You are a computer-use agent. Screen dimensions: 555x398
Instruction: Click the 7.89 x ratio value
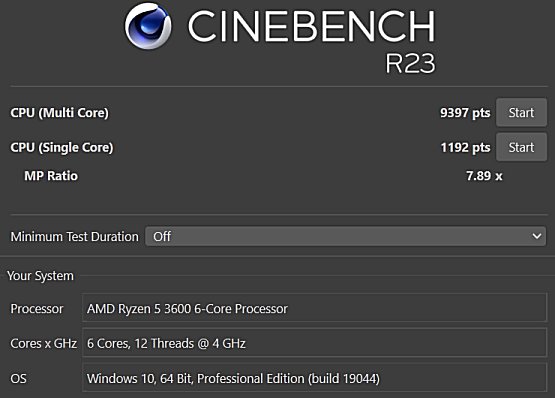point(484,176)
